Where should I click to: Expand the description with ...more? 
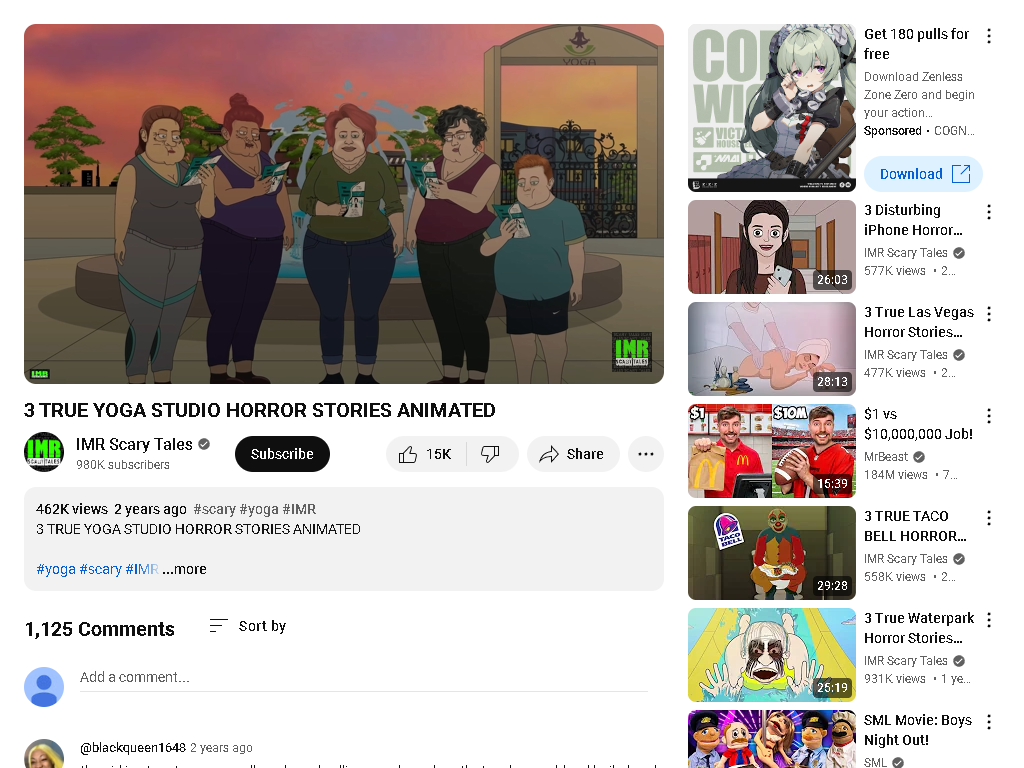coord(184,569)
